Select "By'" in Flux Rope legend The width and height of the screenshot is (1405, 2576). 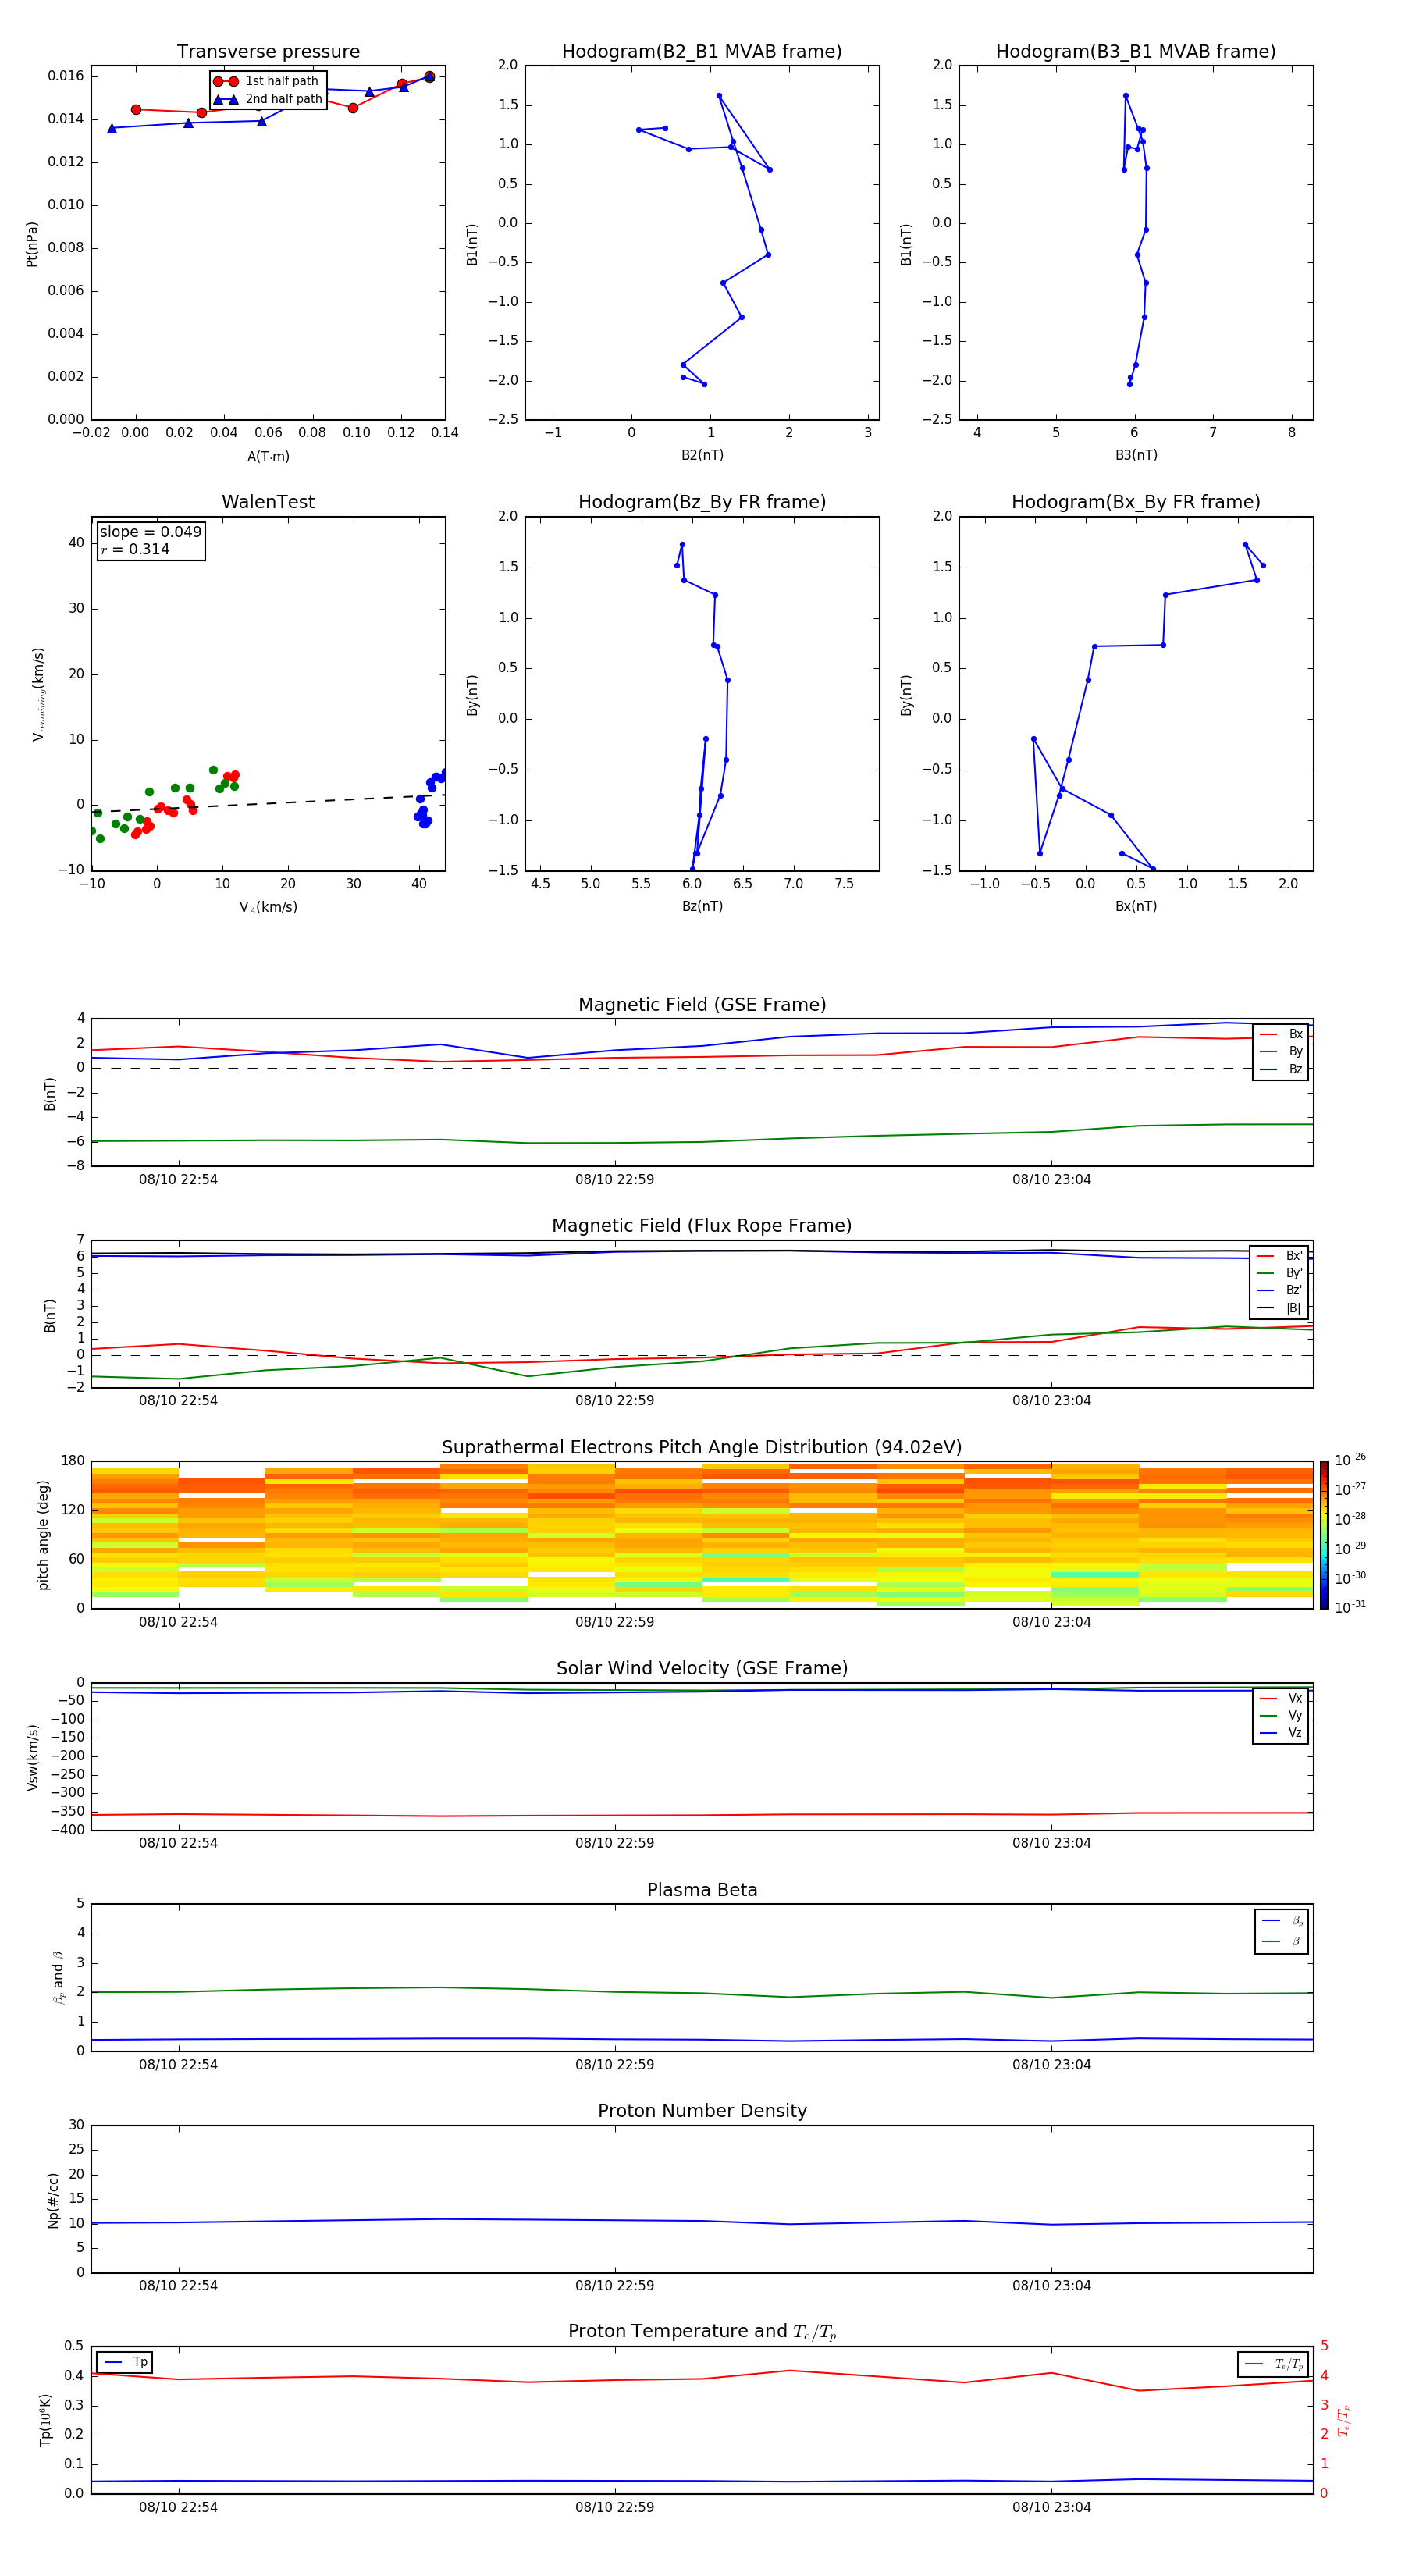coord(1279,1273)
